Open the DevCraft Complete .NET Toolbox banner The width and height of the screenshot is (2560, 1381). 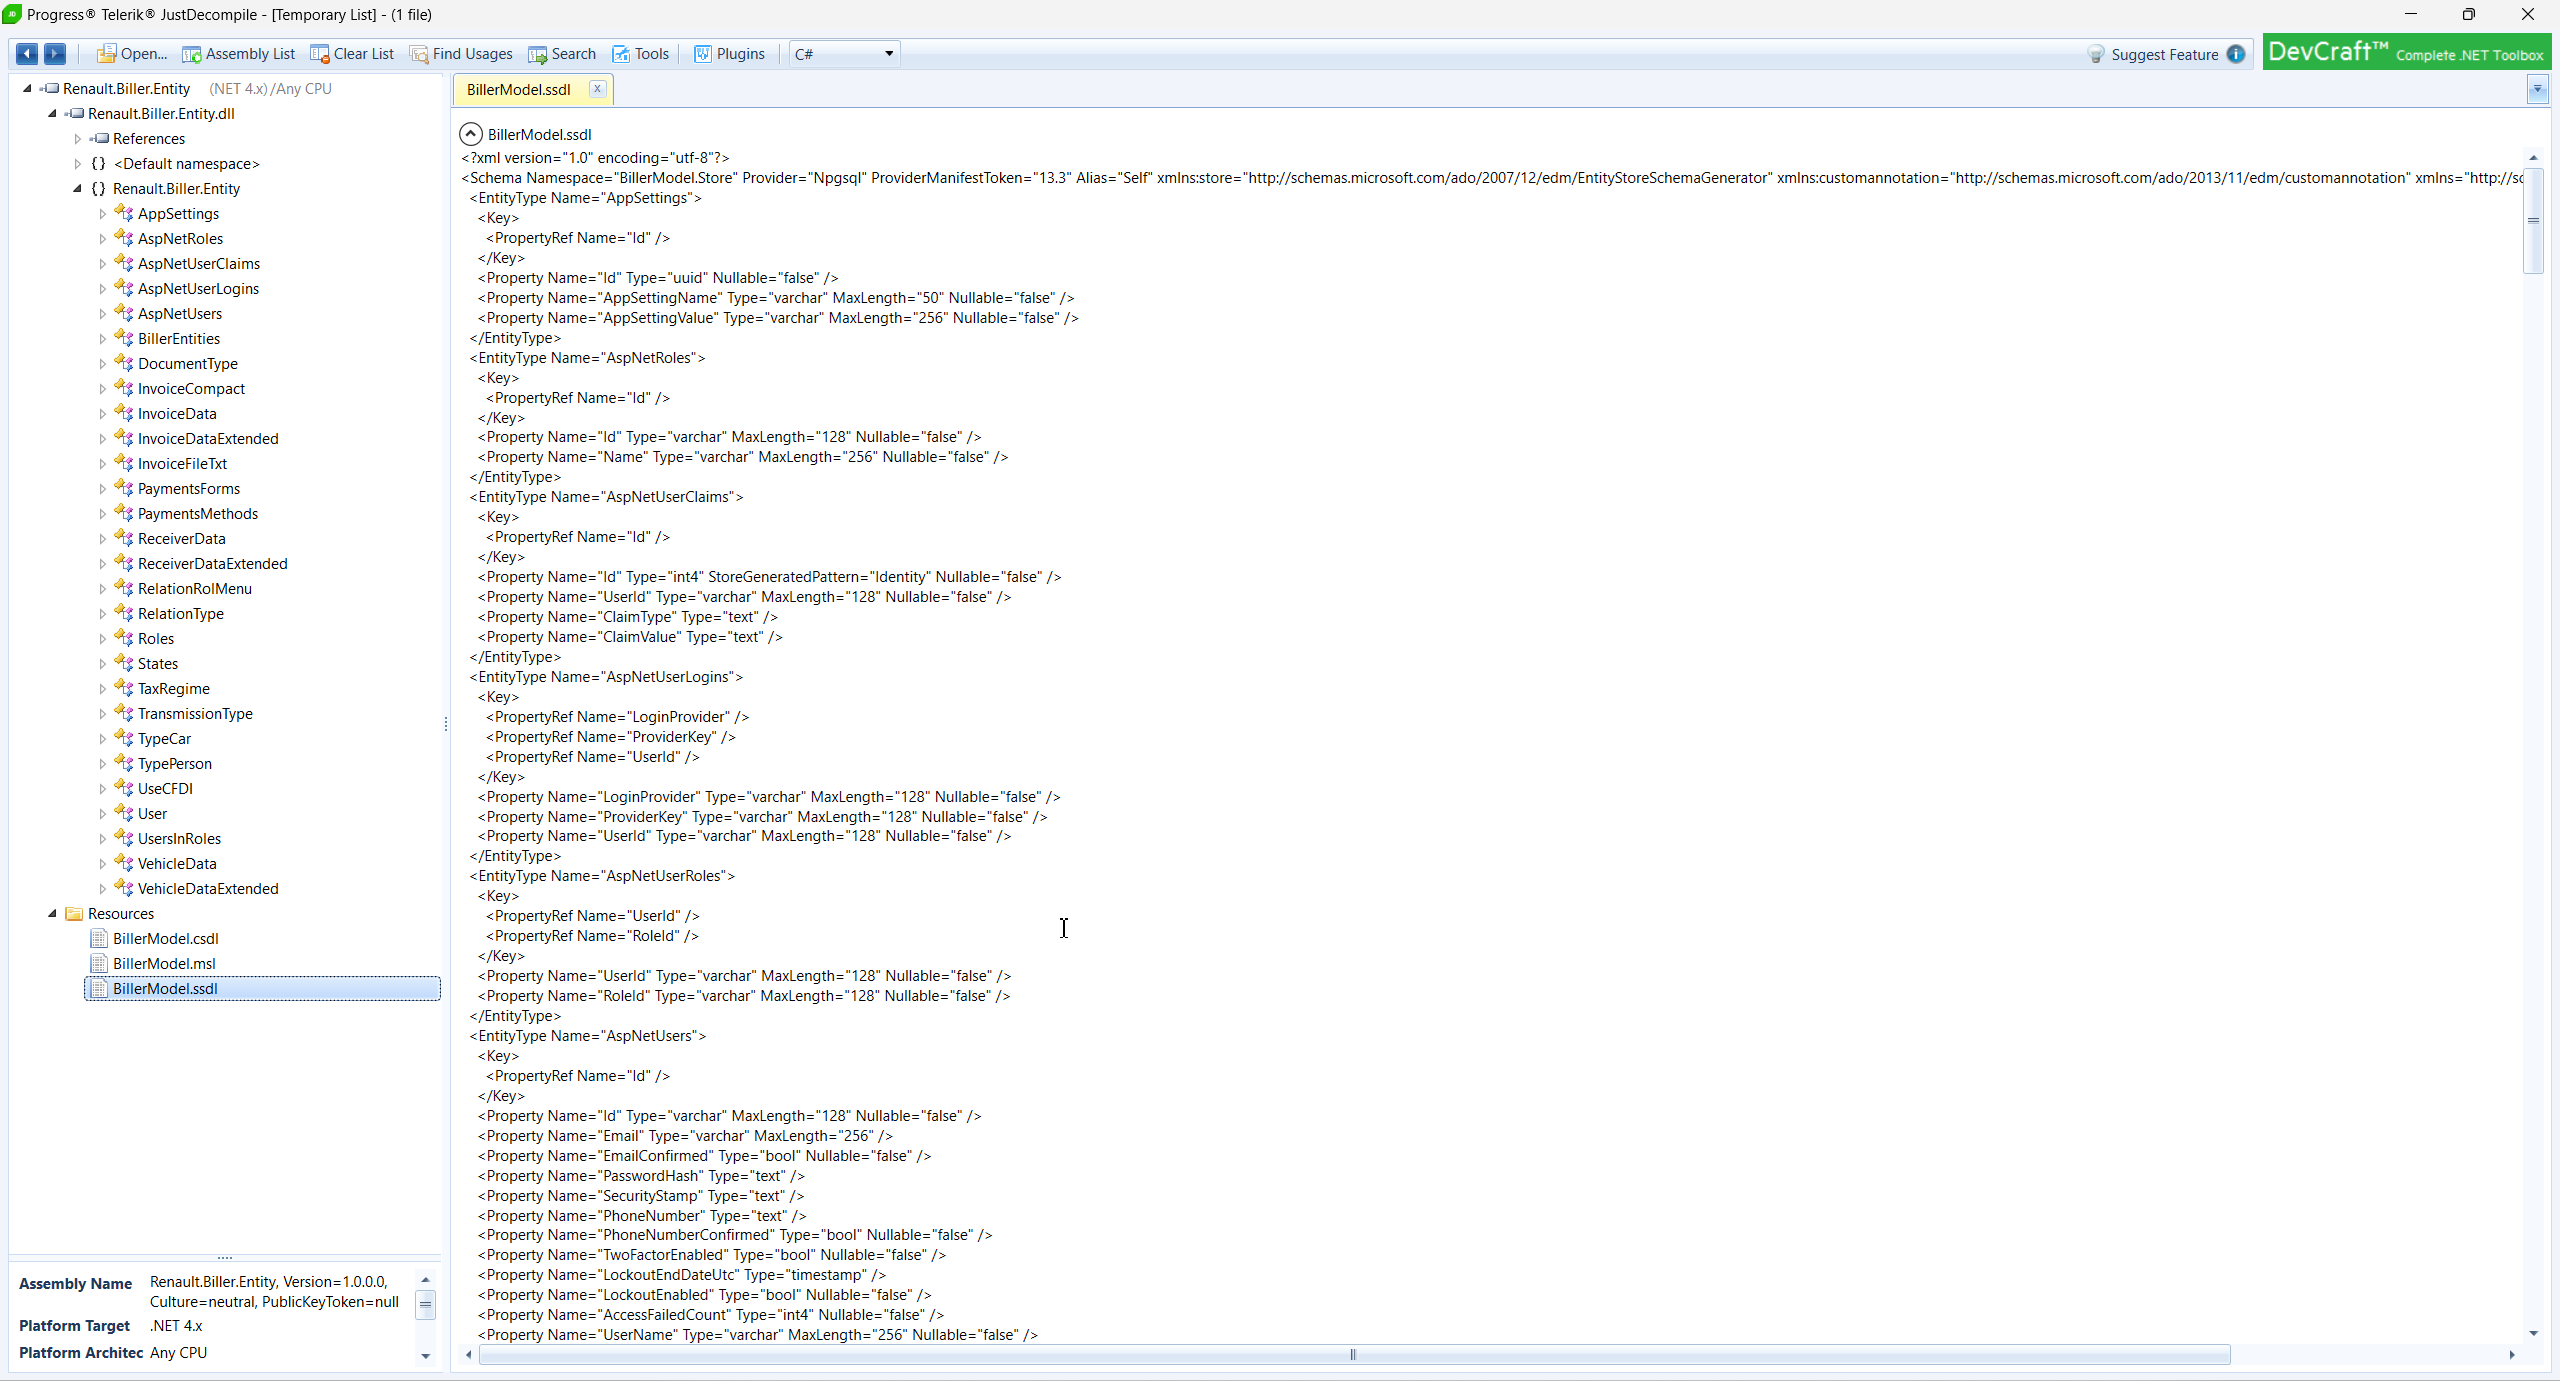[2404, 51]
